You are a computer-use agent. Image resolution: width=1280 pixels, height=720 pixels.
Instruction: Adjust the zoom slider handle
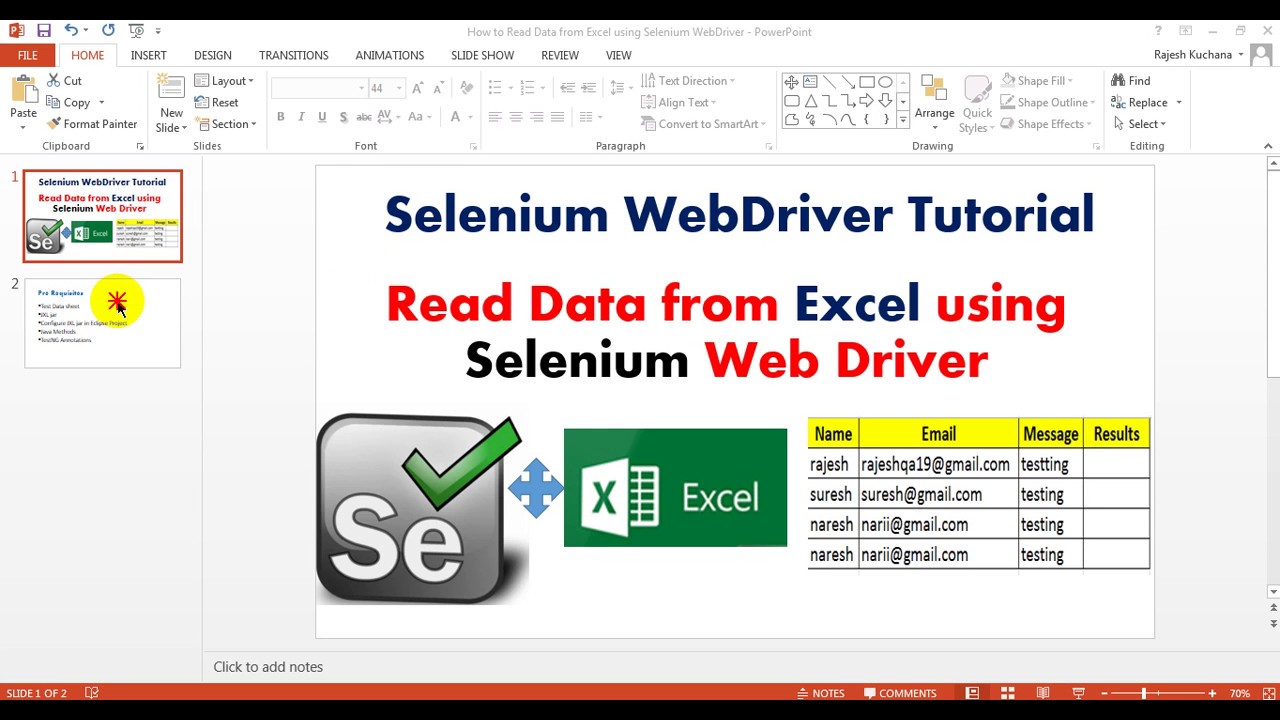click(x=1143, y=693)
